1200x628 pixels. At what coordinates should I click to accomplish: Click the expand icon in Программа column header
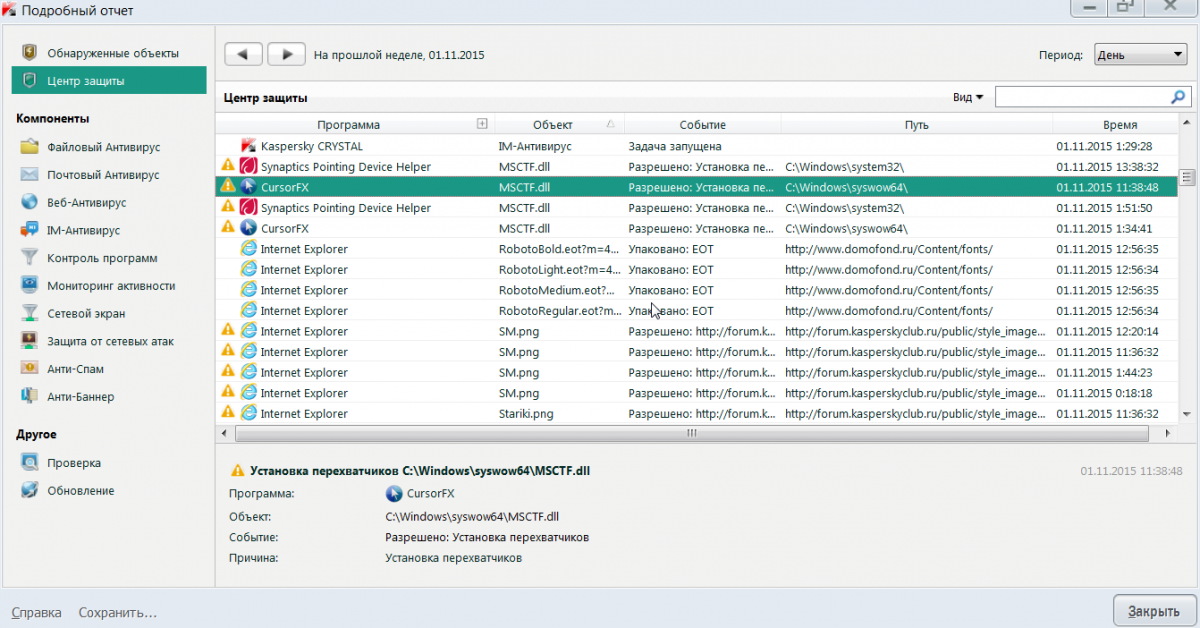pyautogui.click(x=482, y=124)
